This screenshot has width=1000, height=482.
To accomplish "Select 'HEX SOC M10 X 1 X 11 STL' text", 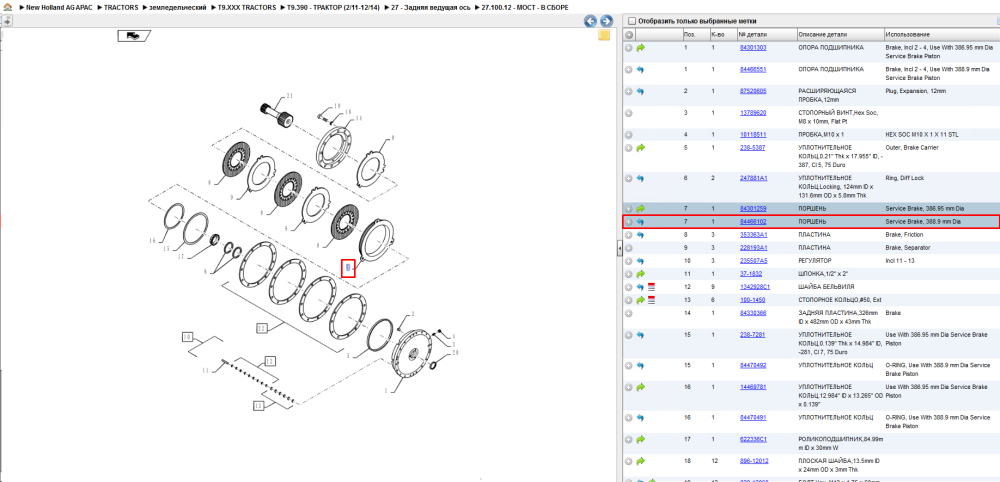I will click(921, 135).
